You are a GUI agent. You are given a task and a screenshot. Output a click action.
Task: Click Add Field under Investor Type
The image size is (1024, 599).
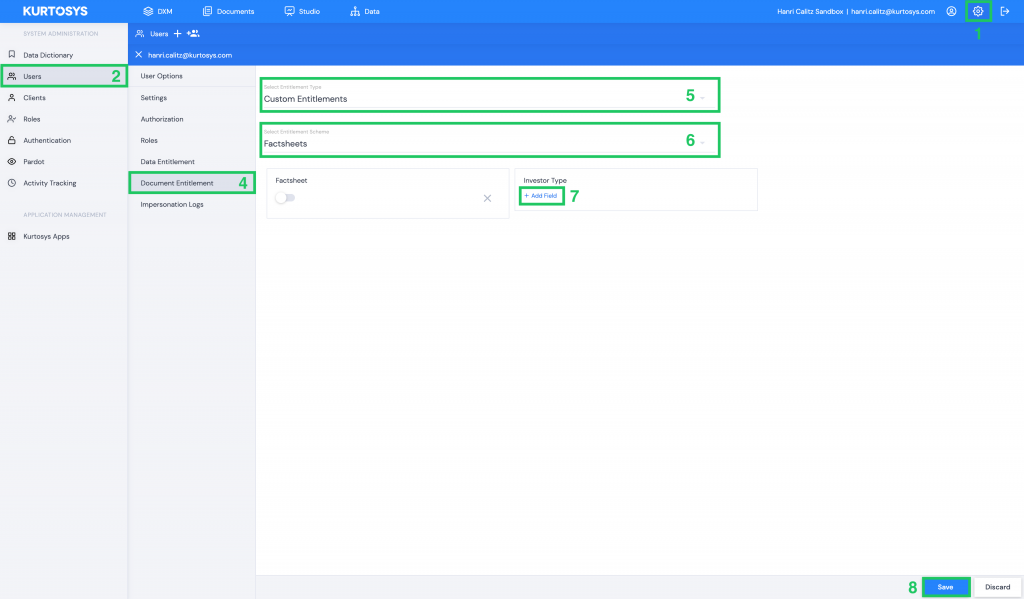(540, 196)
